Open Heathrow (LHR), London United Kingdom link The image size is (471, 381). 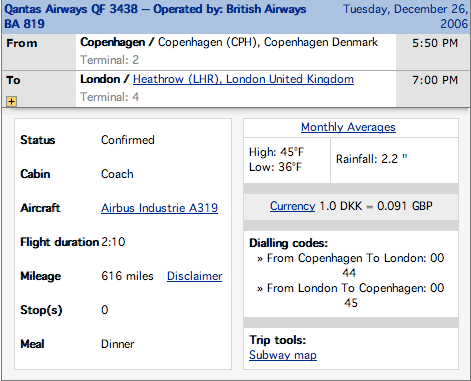click(x=243, y=79)
